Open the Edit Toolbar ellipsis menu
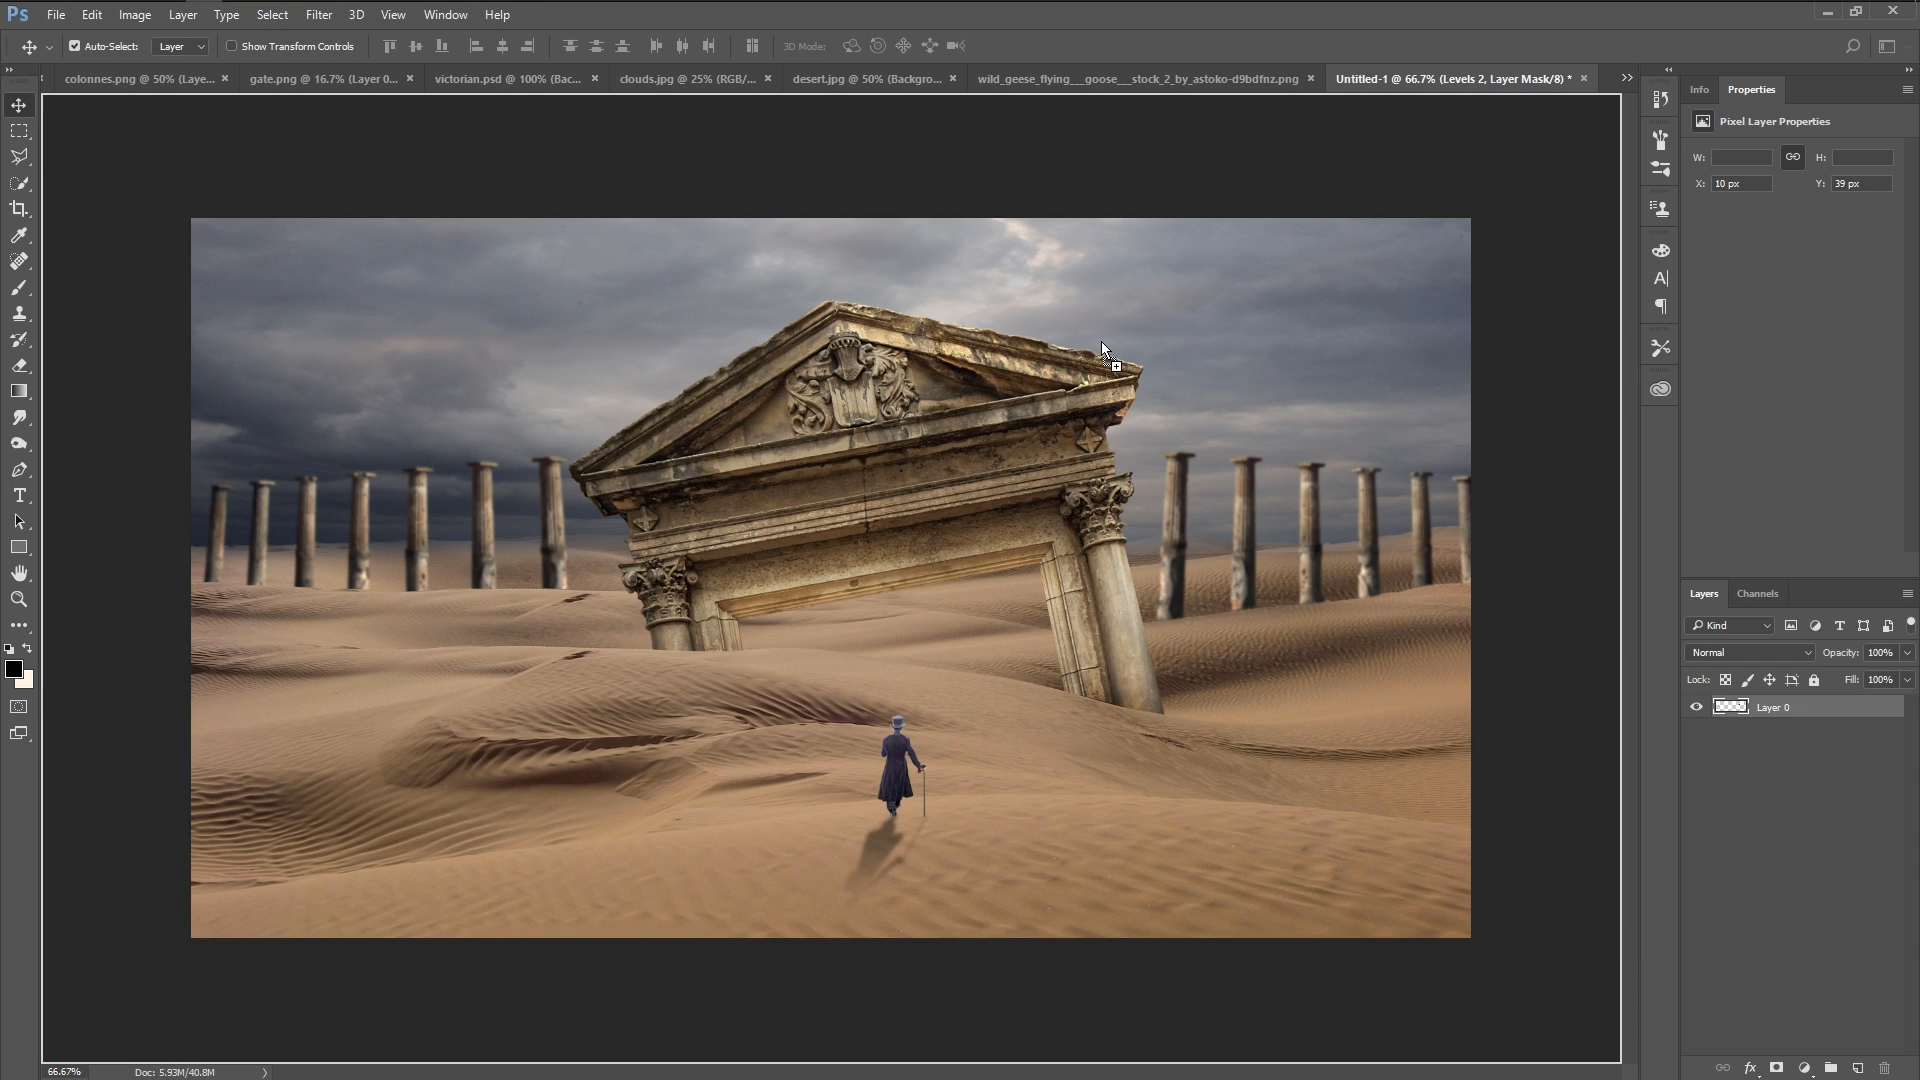Image resolution: width=1920 pixels, height=1080 pixels. click(x=19, y=625)
